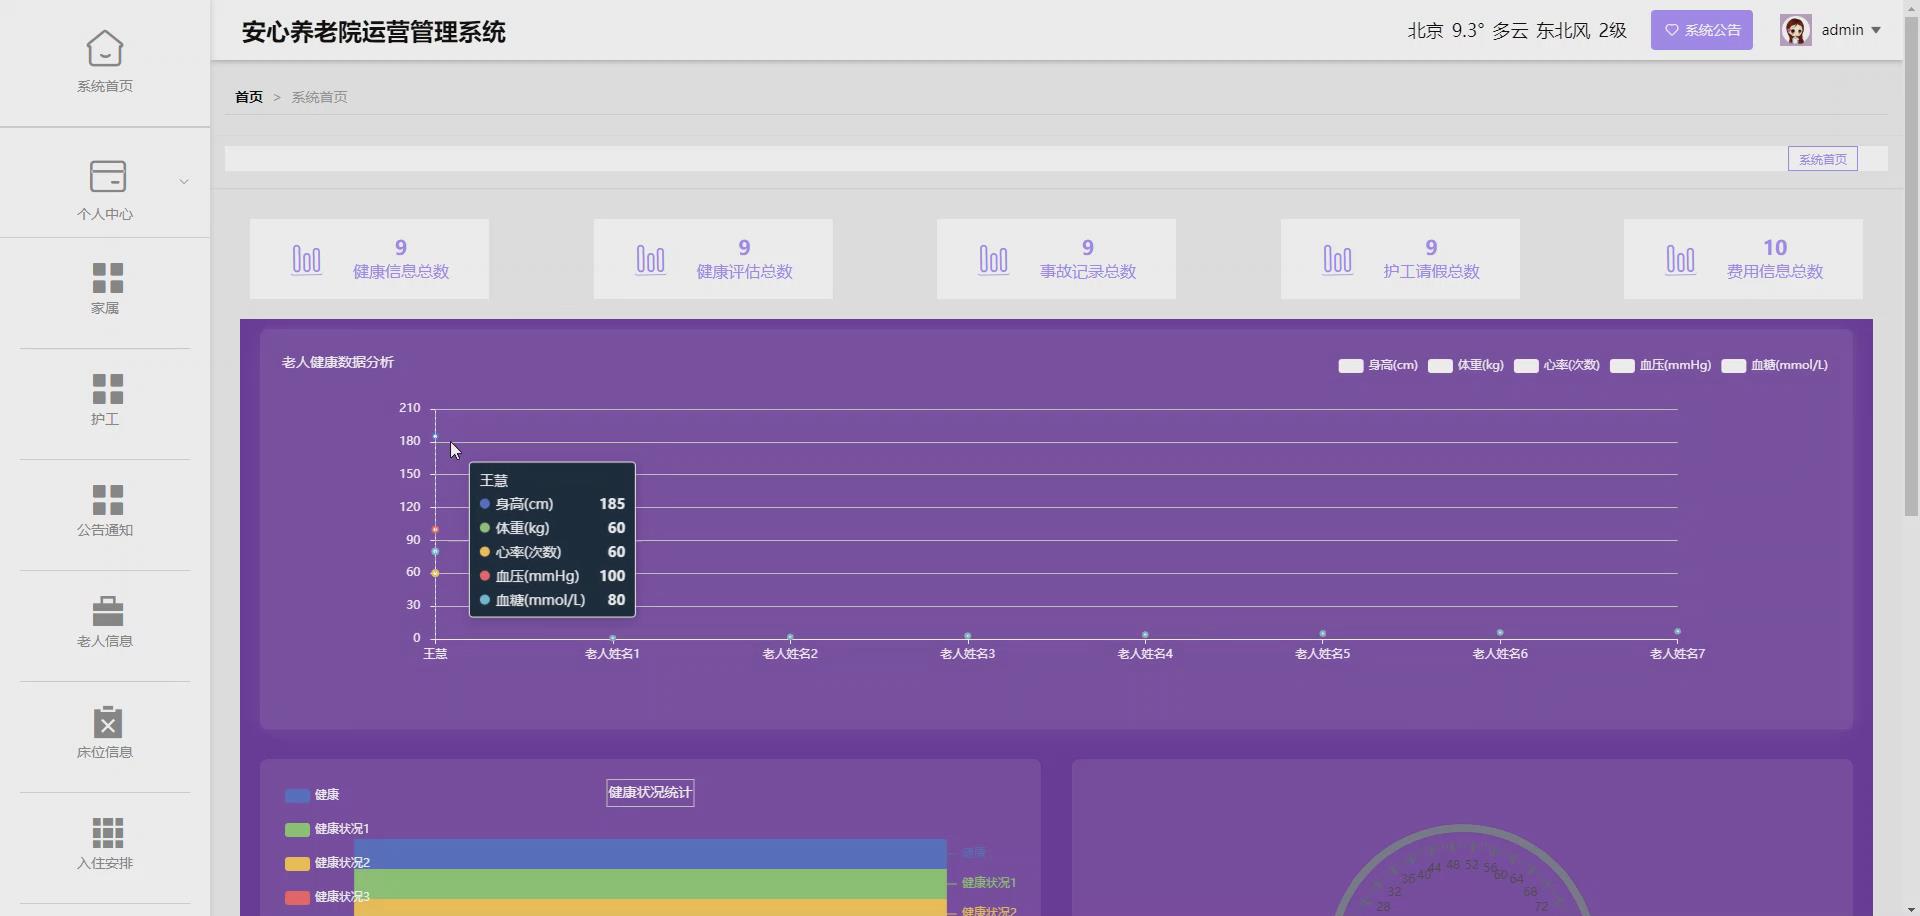Screen dimensions: 1920x916
Task: Open the 系统首页 house icon in sidebar
Action: click(105, 48)
